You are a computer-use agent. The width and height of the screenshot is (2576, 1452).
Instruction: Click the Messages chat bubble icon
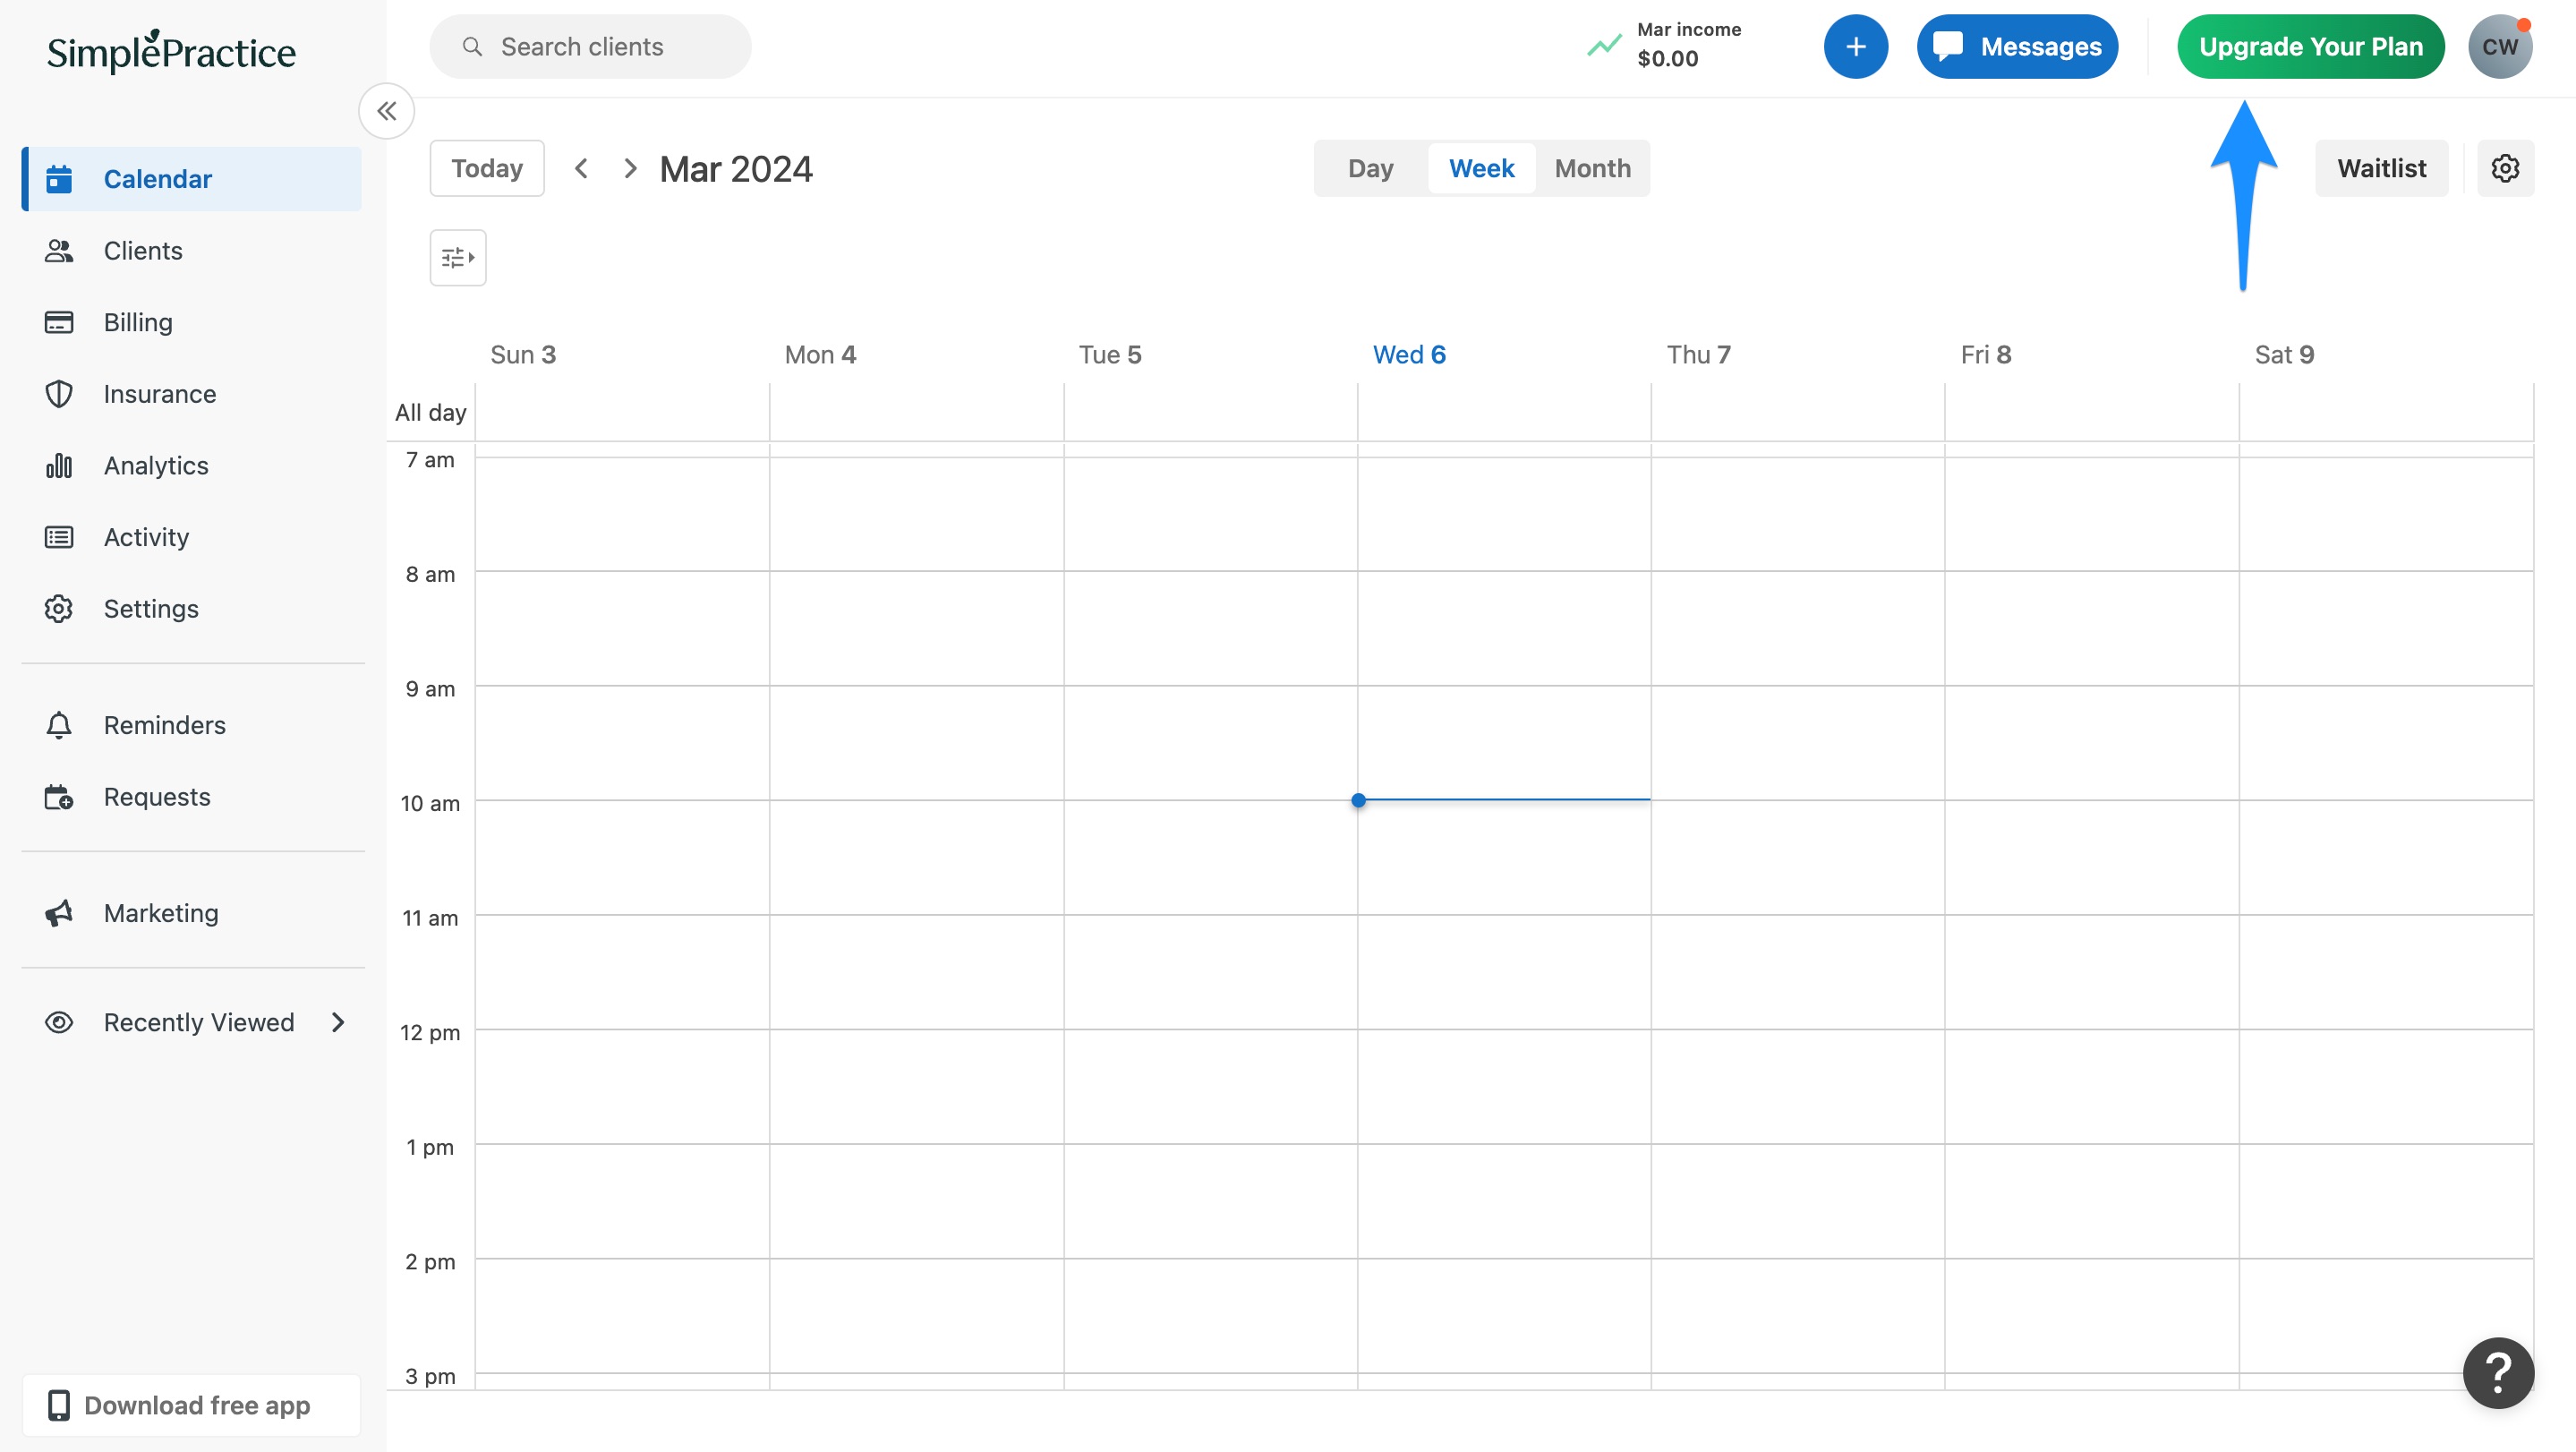click(x=1948, y=47)
